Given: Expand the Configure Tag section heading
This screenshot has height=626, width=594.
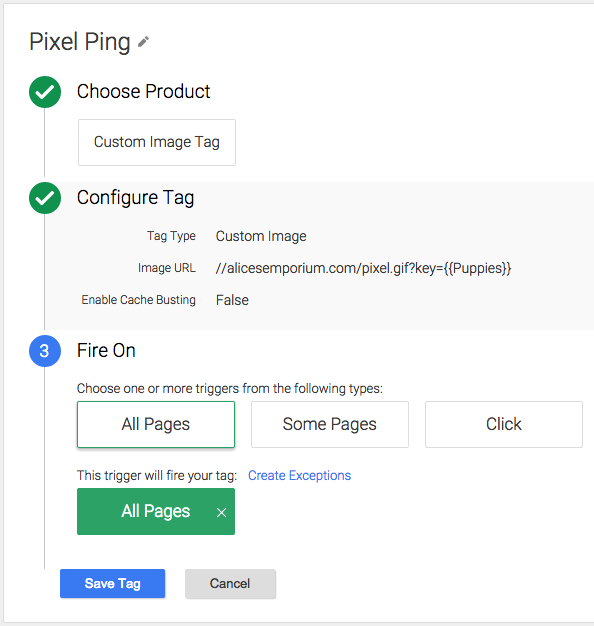Looking at the screenshot, I should 136,198.
